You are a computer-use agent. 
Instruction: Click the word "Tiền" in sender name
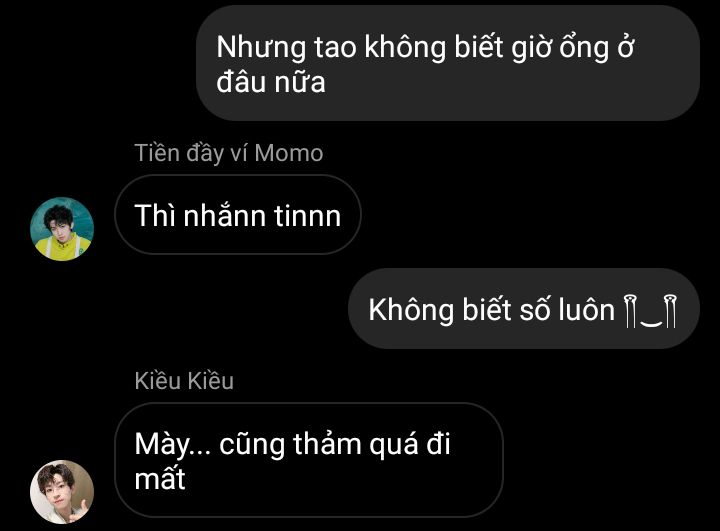point(157,153)
